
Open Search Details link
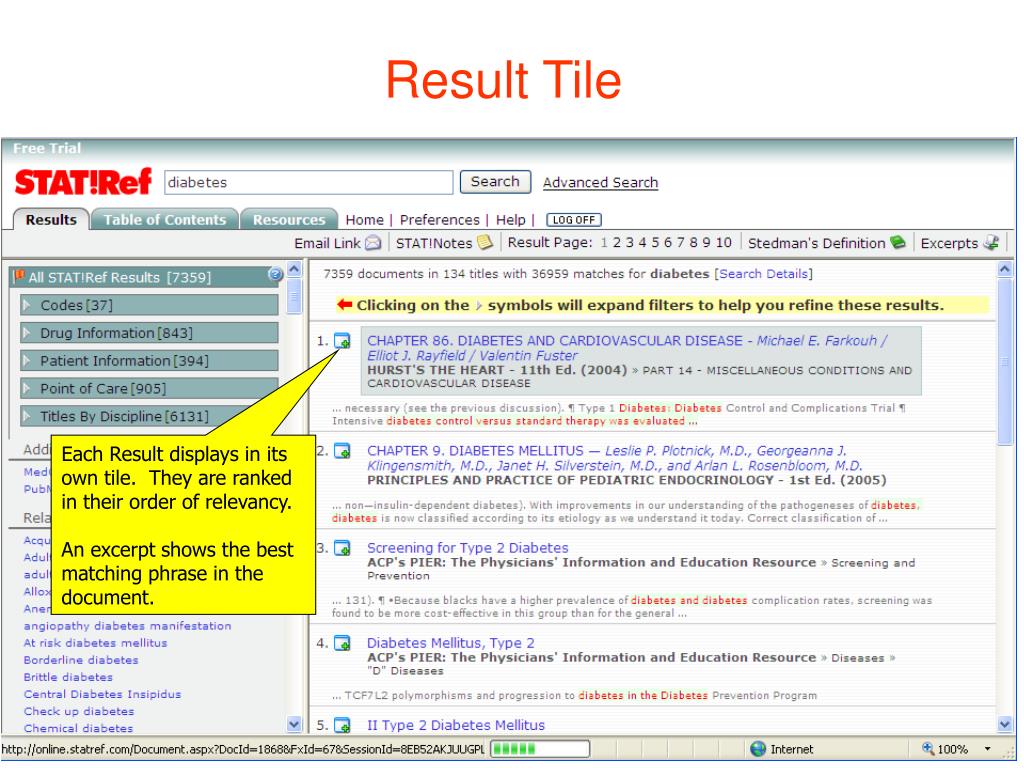pyautogui.click(x=763, y=274)
